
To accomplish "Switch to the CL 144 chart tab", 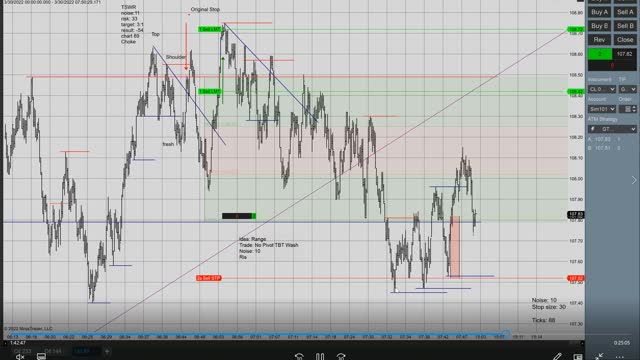I will 53,351.
